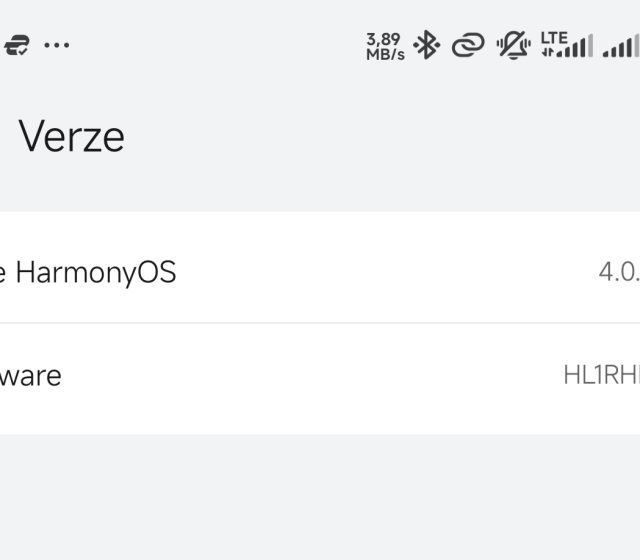Tap blank middle space of HarmonyOS row

point(380,271)
